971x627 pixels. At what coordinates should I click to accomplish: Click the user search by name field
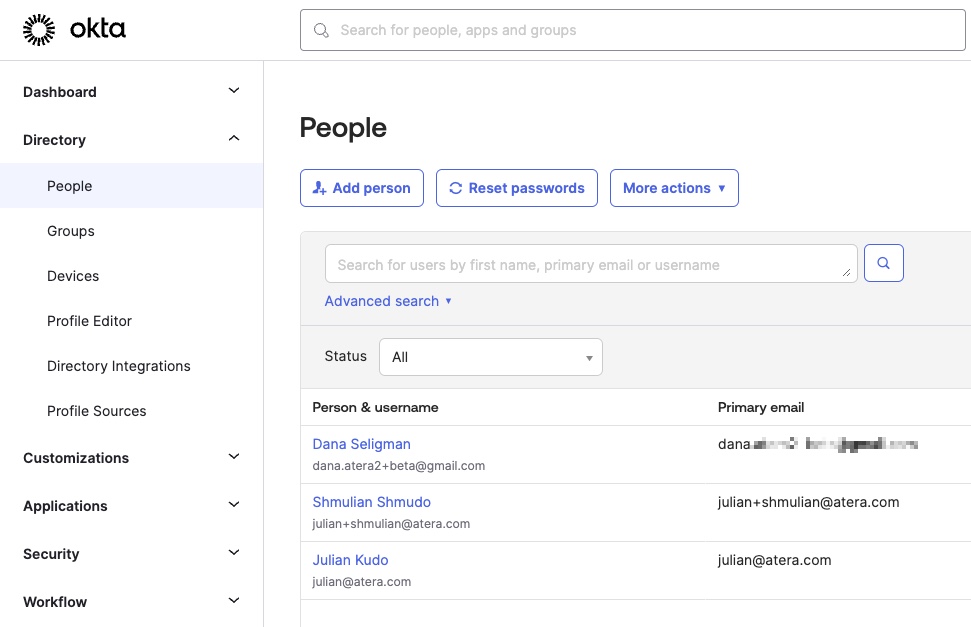click(x=591, y=264)
